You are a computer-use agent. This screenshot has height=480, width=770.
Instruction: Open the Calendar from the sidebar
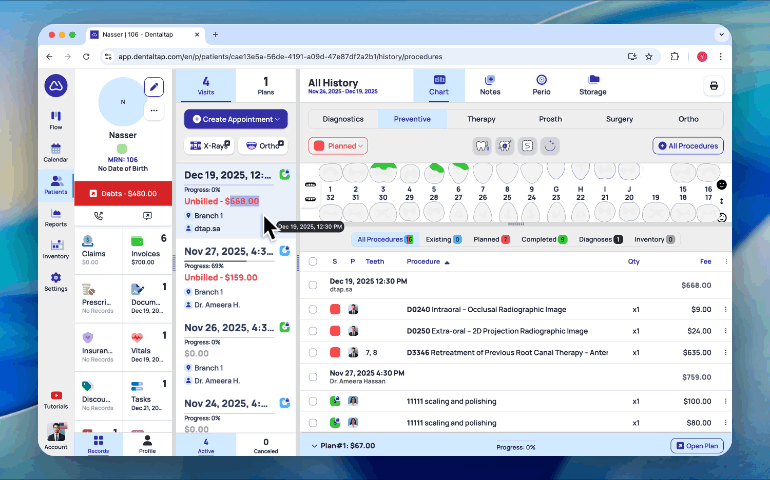point(55,151)
